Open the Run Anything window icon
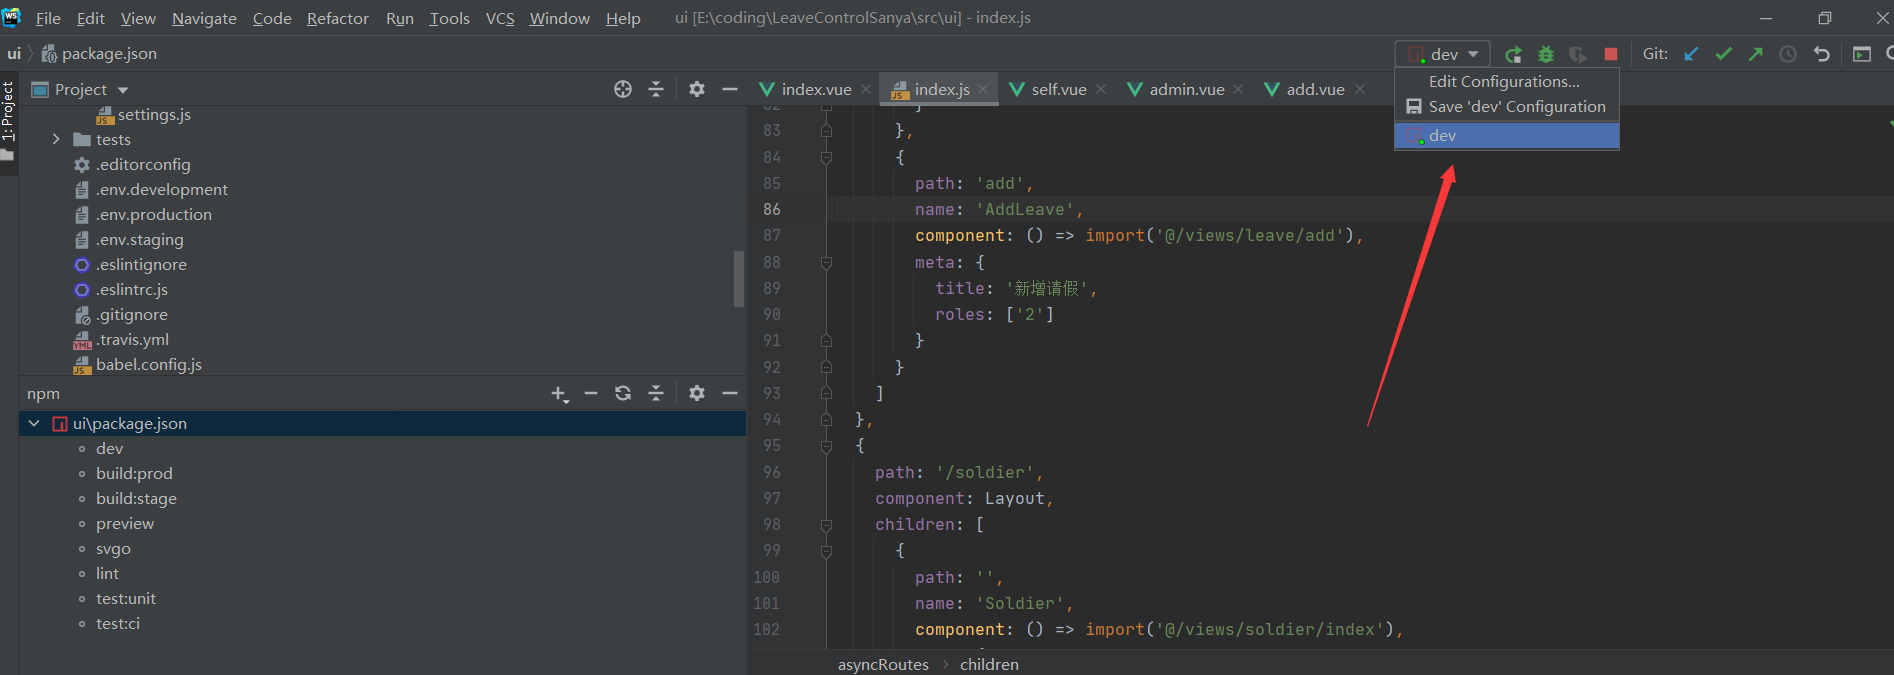The width and height of the screenshot is (1894, 675). coord(1861,54)
